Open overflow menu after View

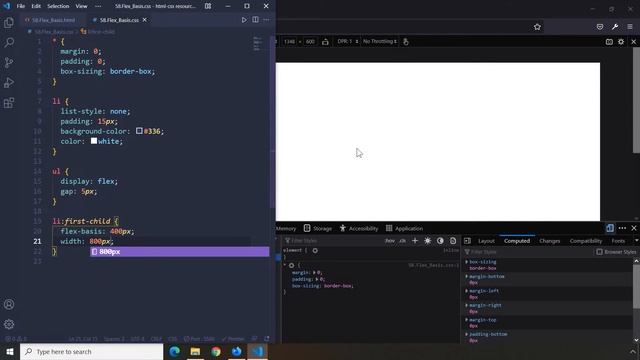(98, 6)
